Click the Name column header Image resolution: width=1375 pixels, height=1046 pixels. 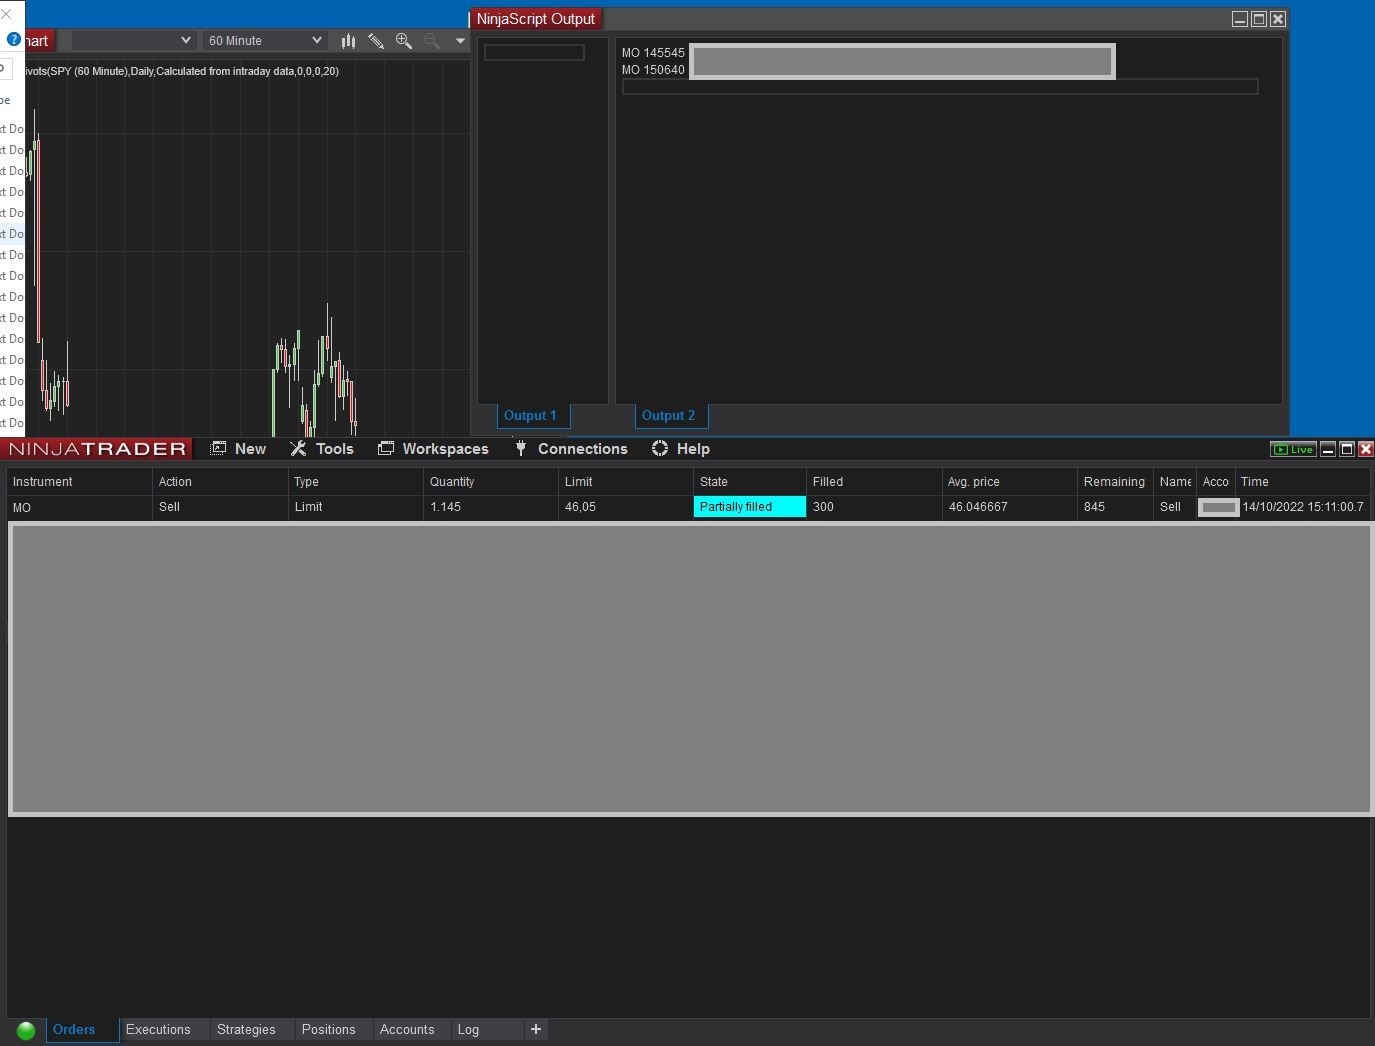(1175, 482)
